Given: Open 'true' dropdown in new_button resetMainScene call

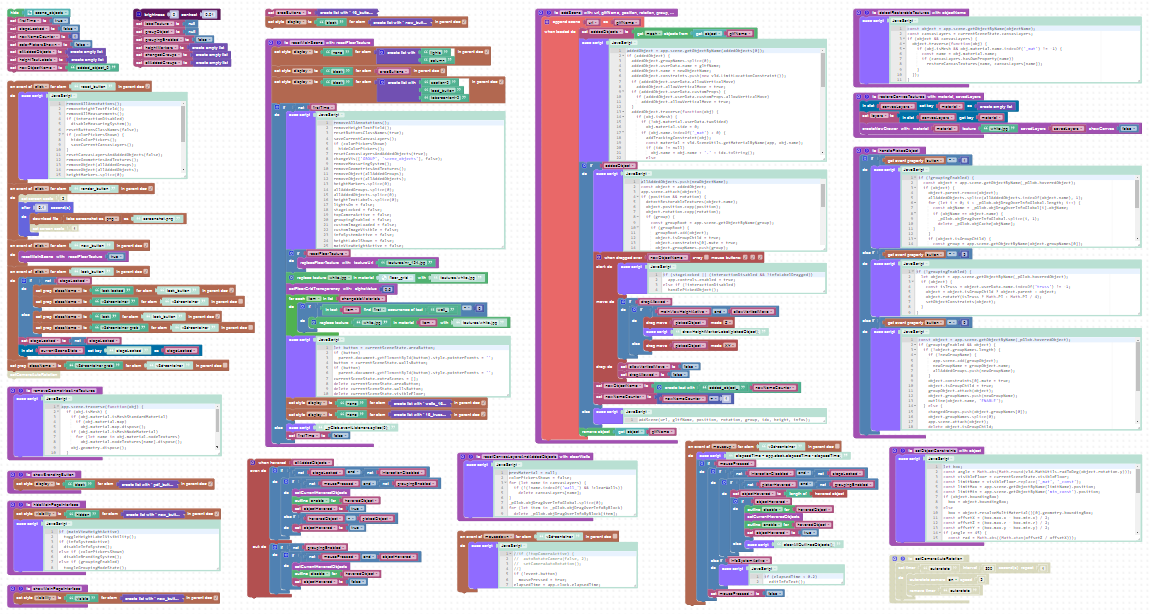Looking at the screenshot, I should tap(116, 256).
